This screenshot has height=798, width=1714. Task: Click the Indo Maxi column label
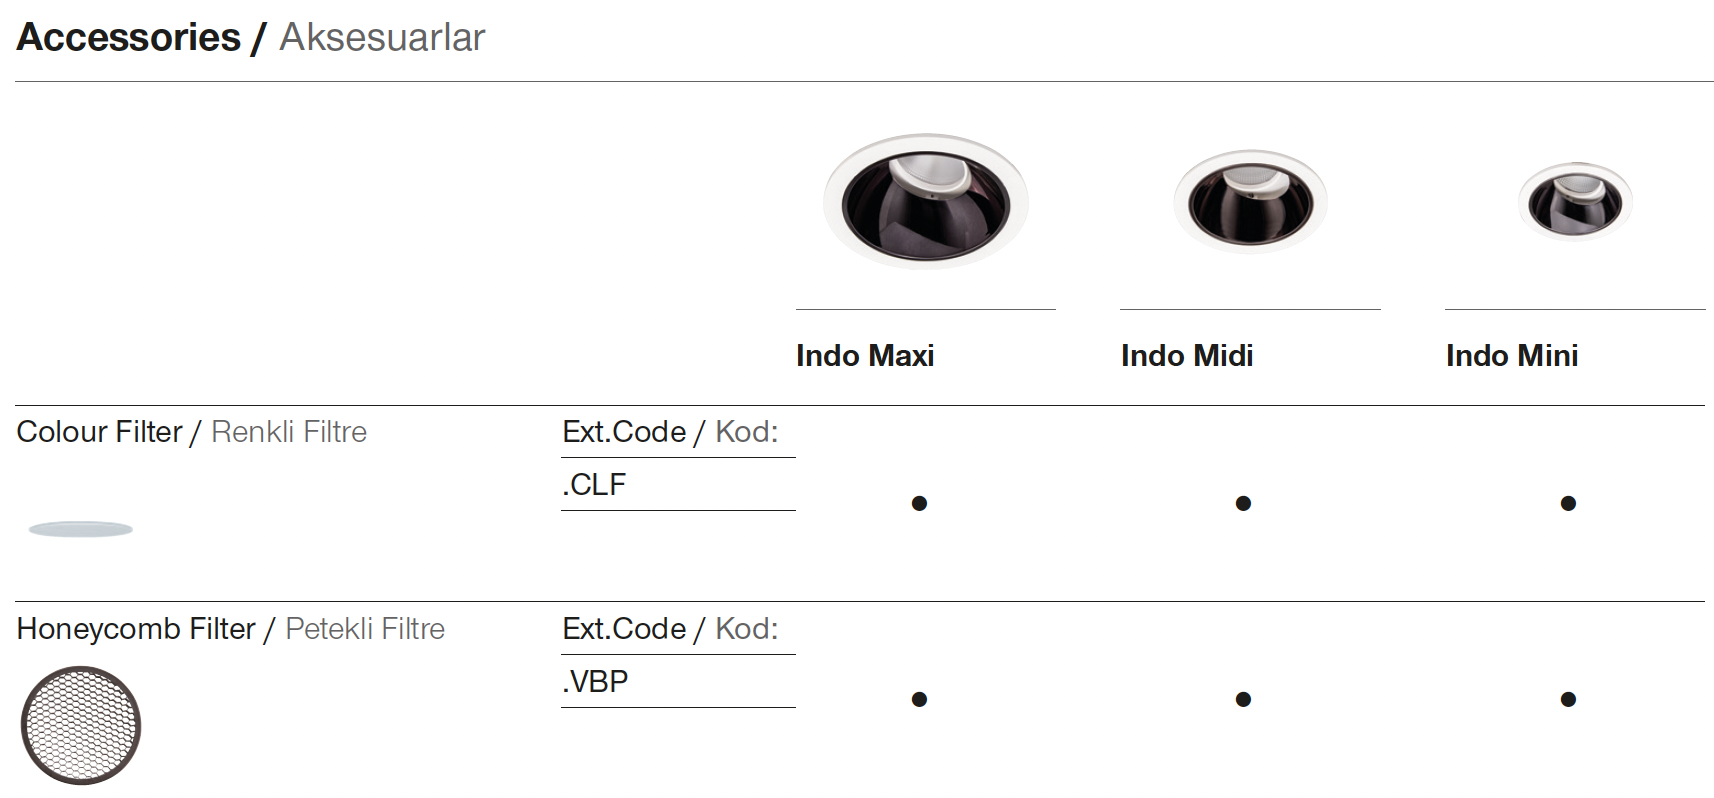(x=865, y=356)
